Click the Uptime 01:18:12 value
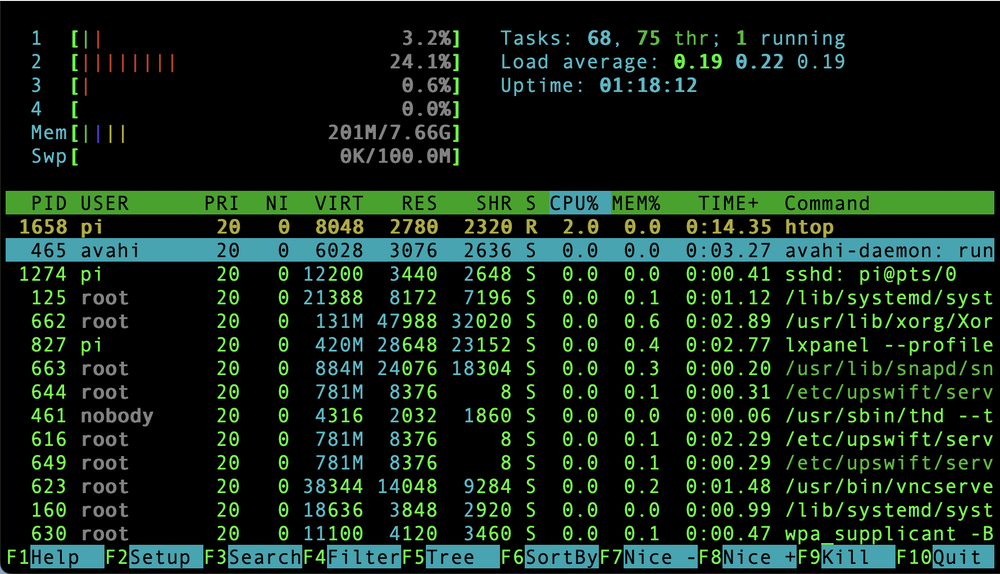The width and height of the screenshot is (1000, 574). coord(648,85)
